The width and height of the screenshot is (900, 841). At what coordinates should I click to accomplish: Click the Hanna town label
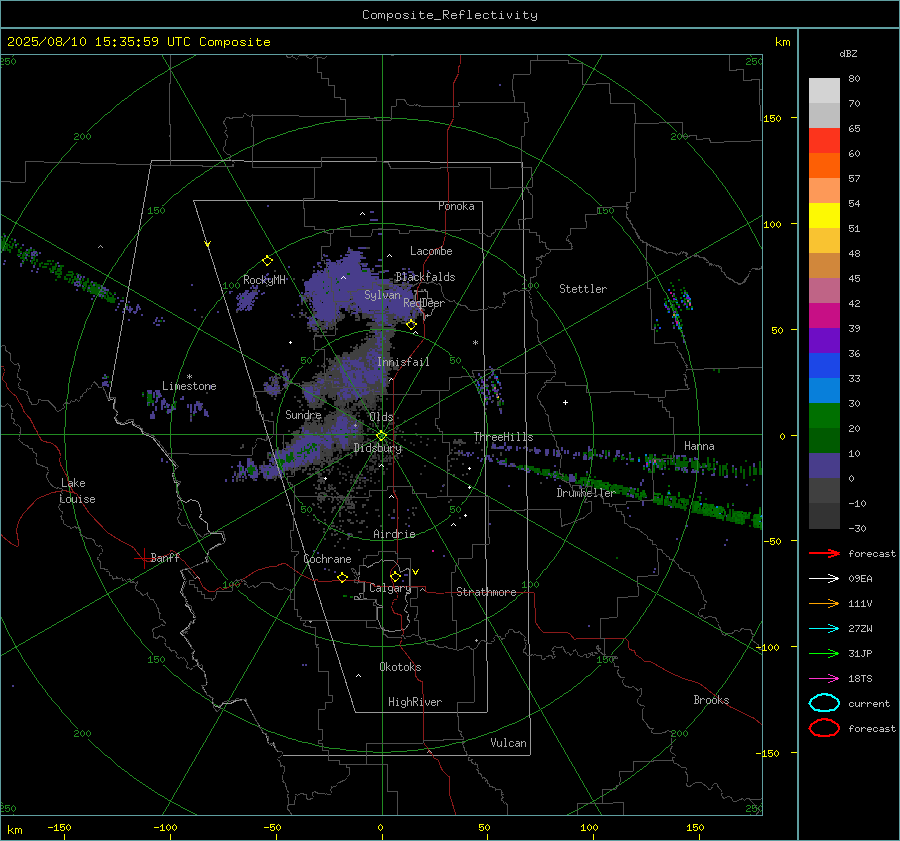(699, 446)
